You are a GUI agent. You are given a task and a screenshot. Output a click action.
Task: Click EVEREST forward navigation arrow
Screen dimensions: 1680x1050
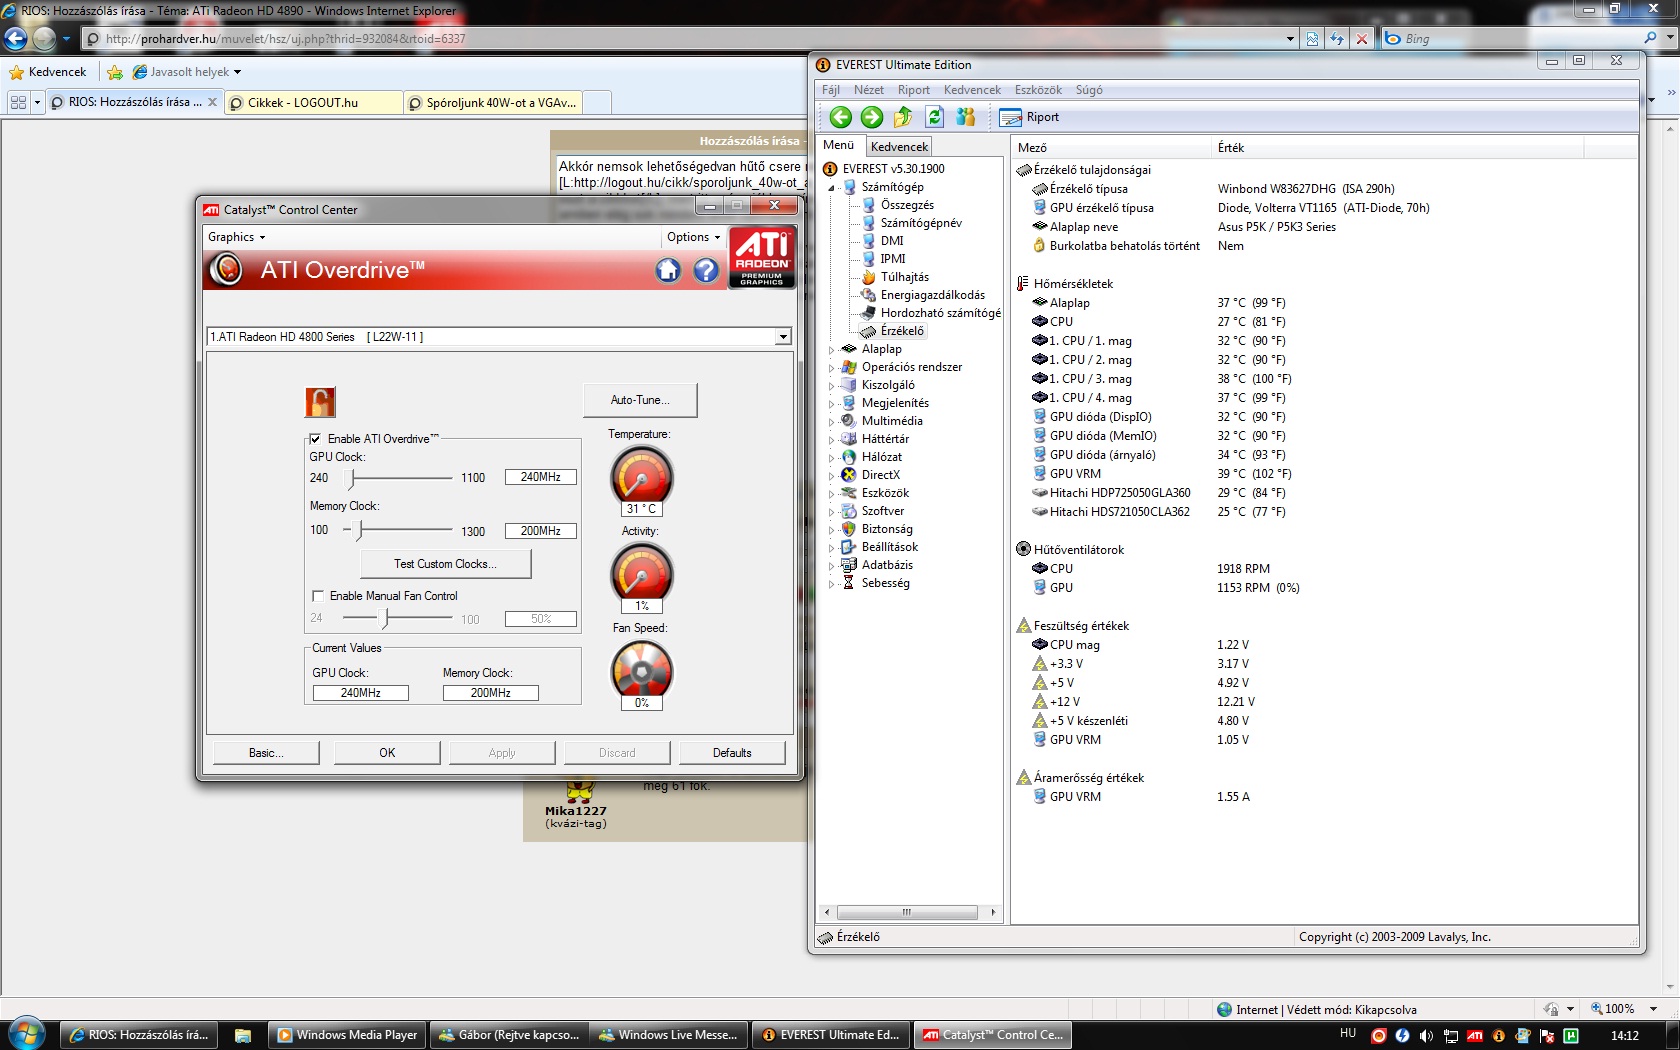[872, 117]
